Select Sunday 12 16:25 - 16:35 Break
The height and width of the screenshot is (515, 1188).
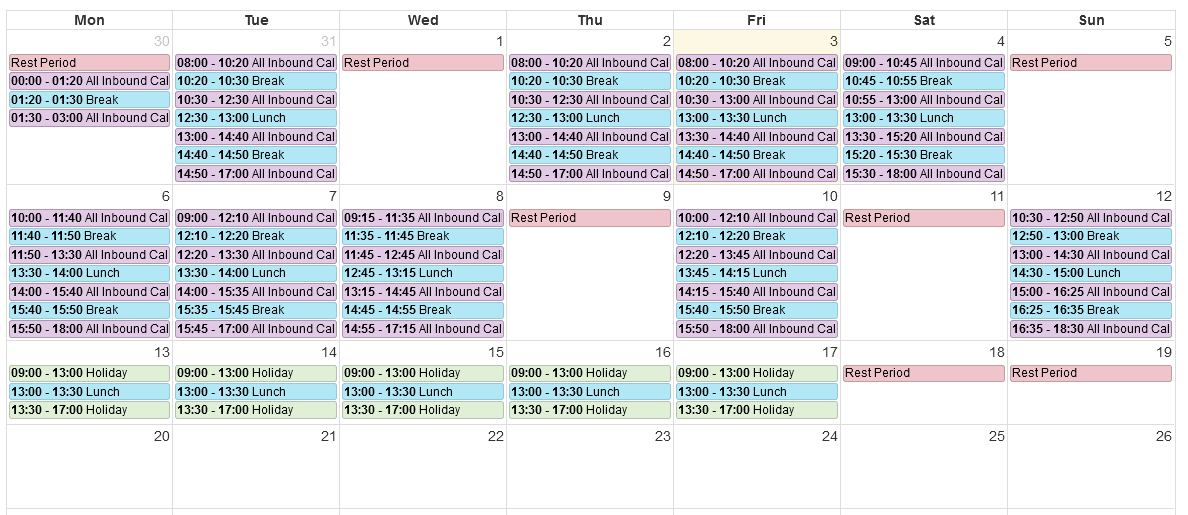click(x=1091, y=311)
